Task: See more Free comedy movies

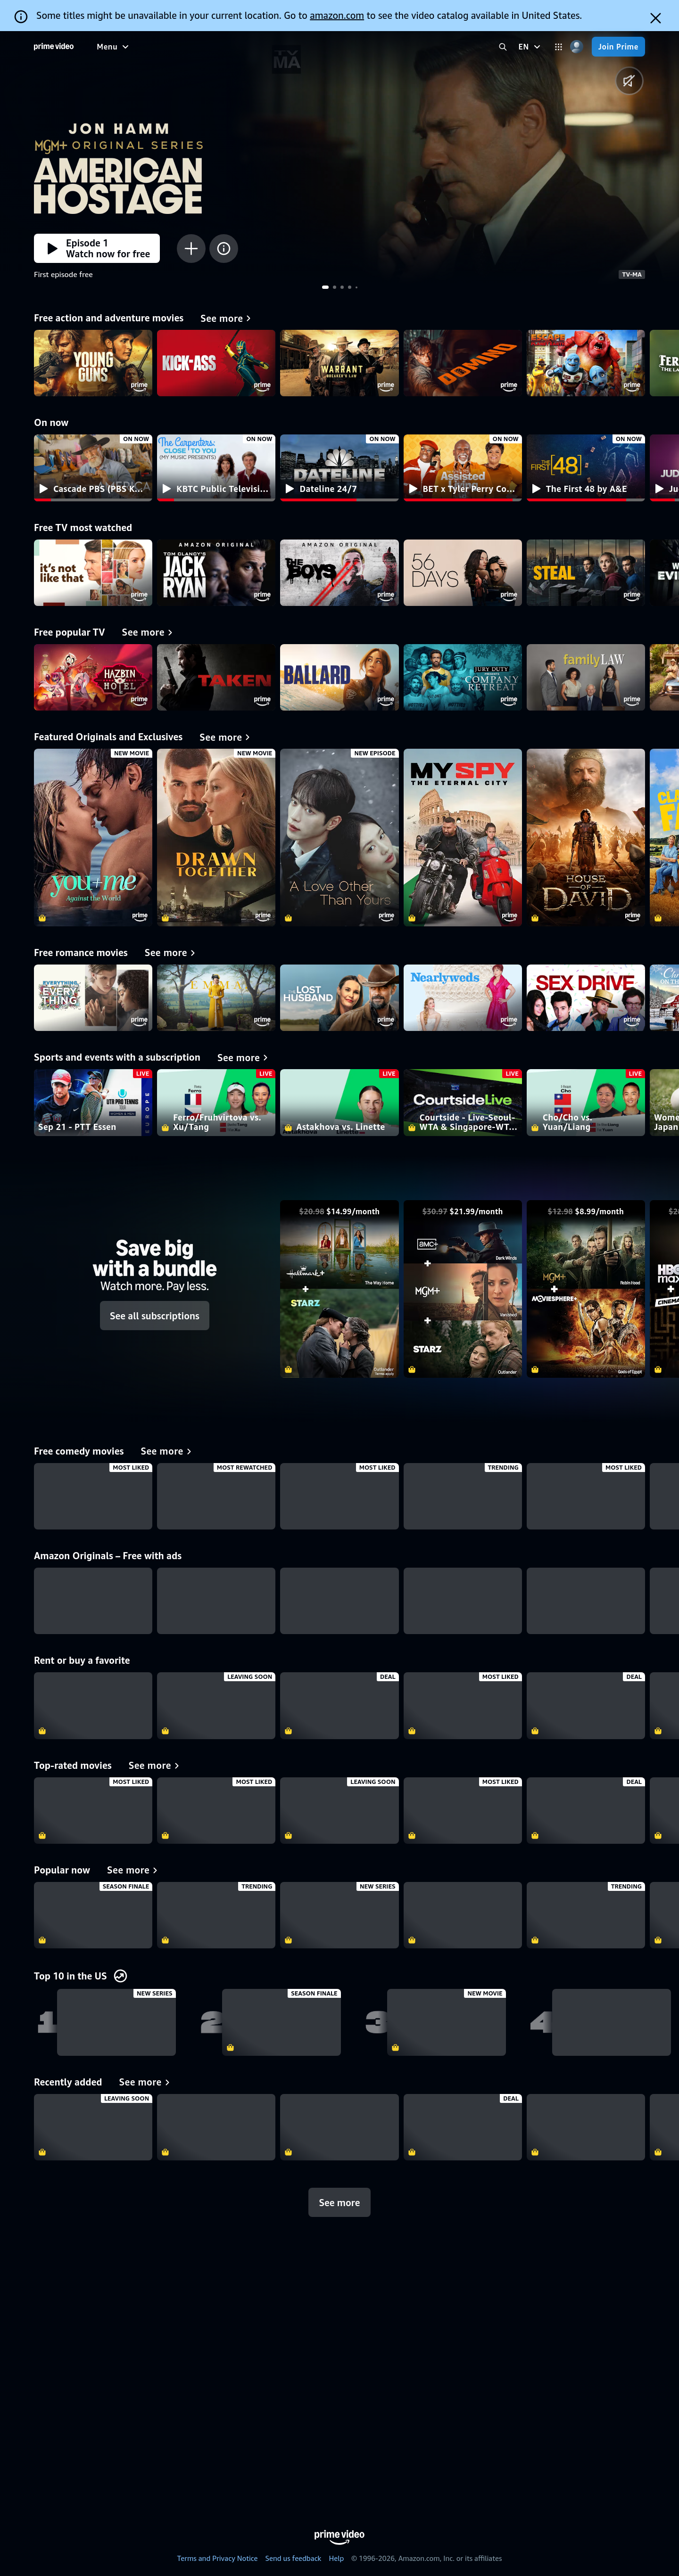Action: (166, 1452)
